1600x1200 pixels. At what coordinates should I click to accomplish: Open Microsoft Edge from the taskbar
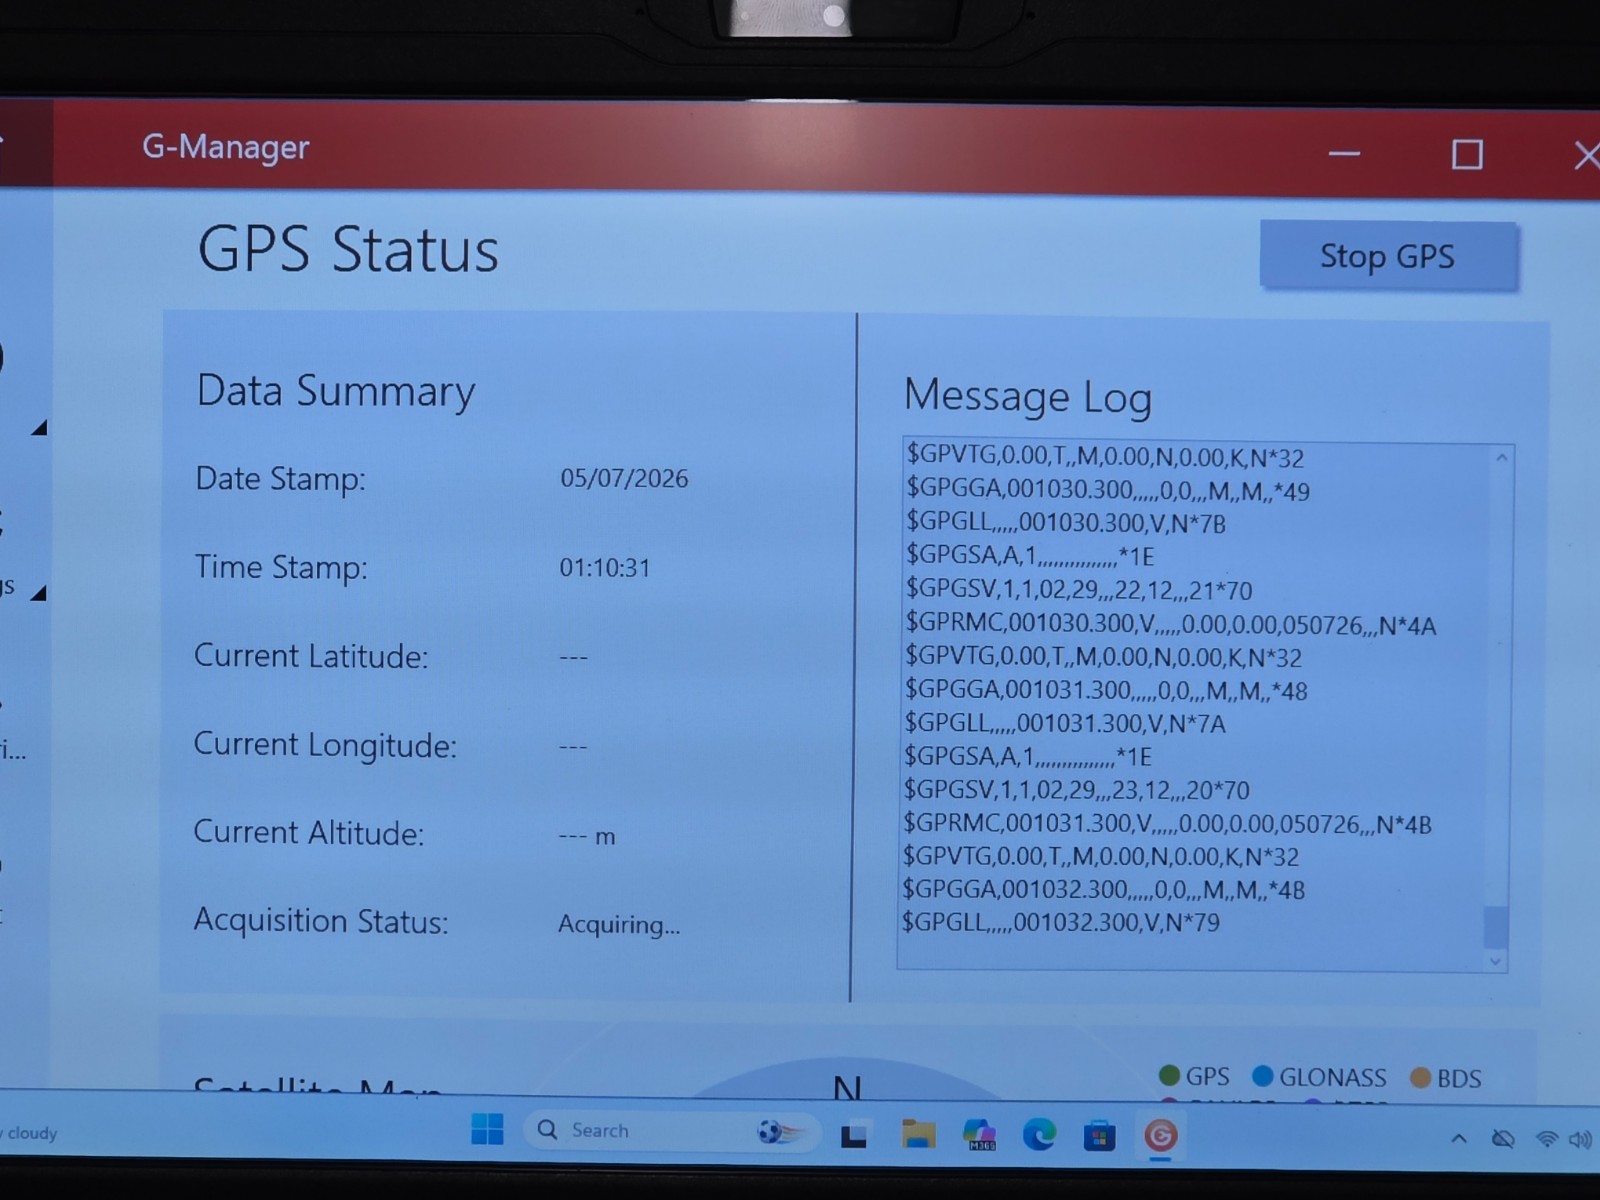(x=1039, y=1135)
